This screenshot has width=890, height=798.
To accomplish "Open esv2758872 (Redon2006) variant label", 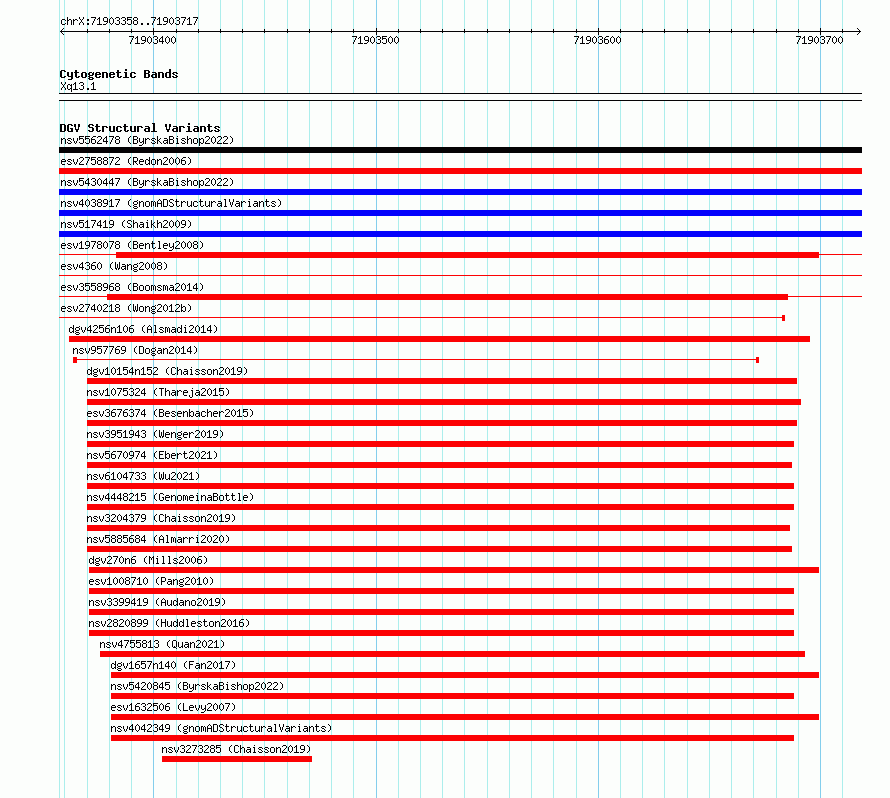I will [x=126, y=161].
